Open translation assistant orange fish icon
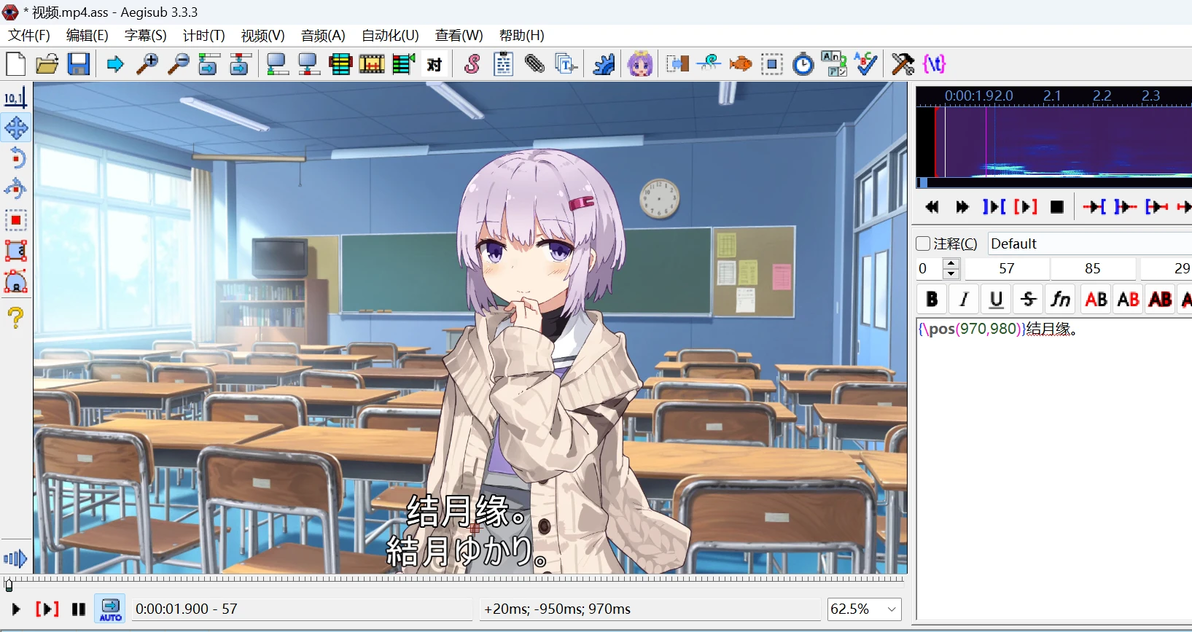The height and width of the screenshot is (632, 1192). [740, 65]
